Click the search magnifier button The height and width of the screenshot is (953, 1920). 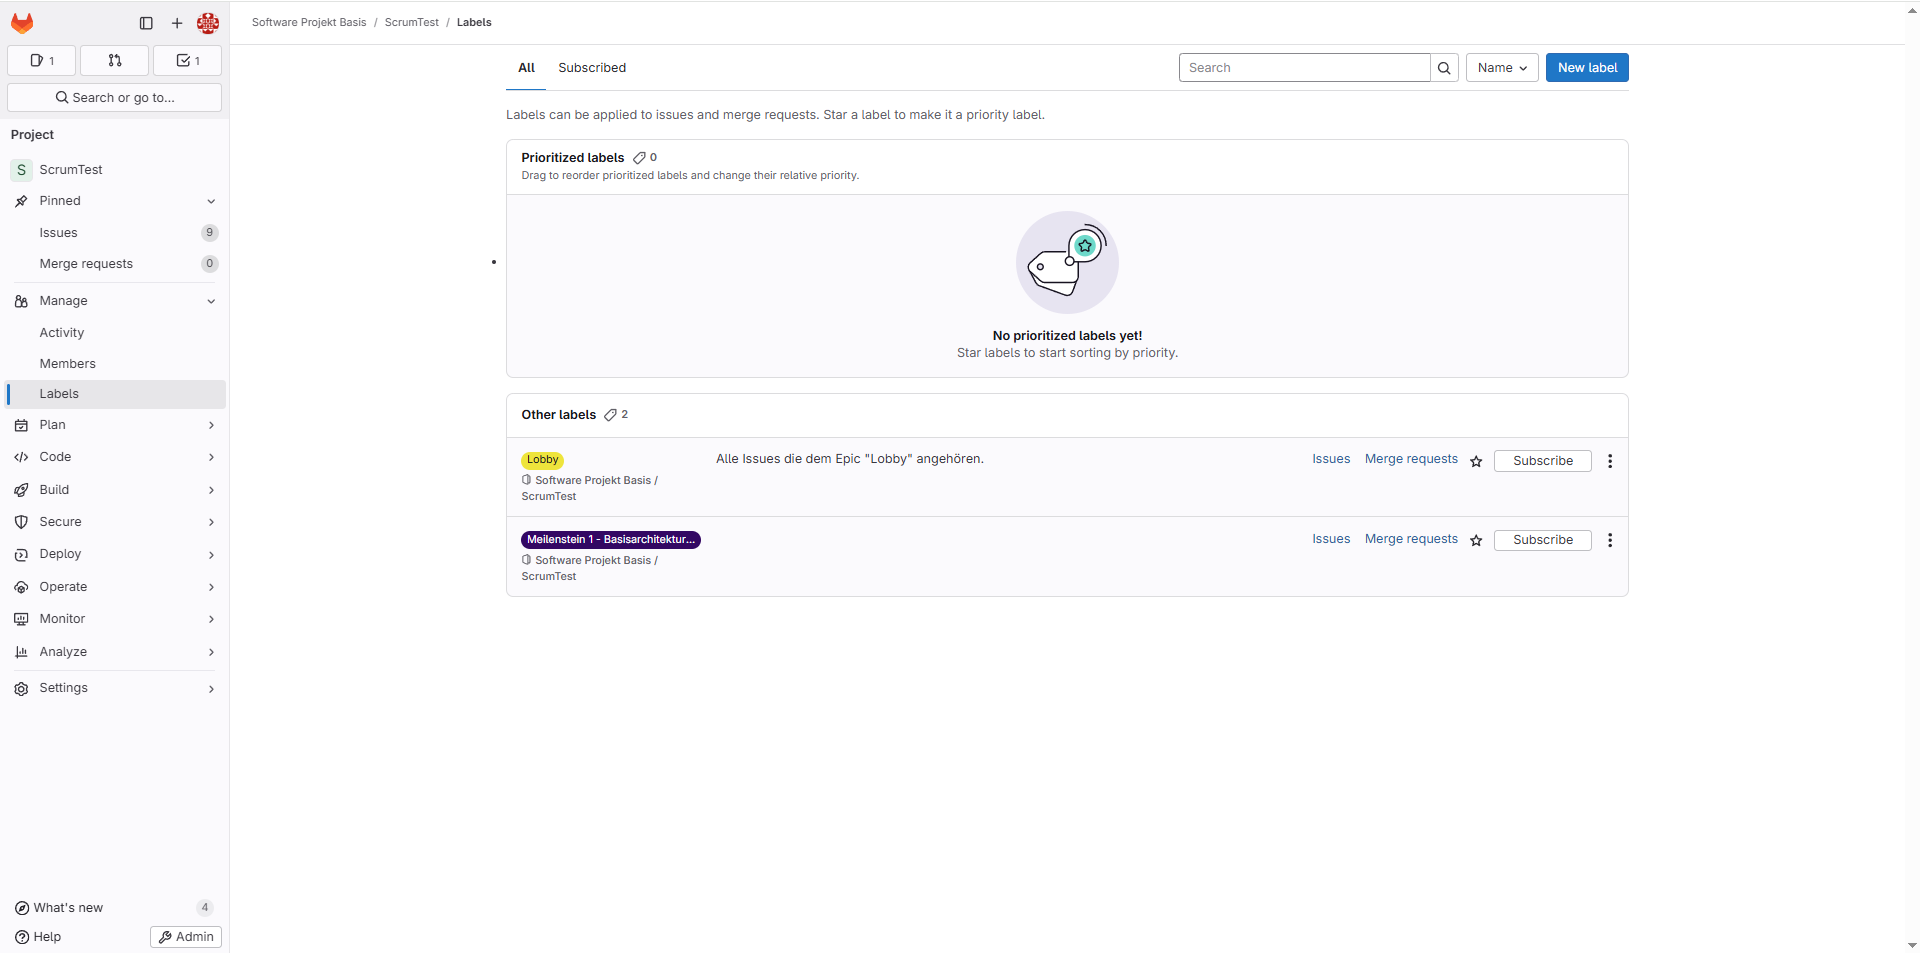point(1444,68)
